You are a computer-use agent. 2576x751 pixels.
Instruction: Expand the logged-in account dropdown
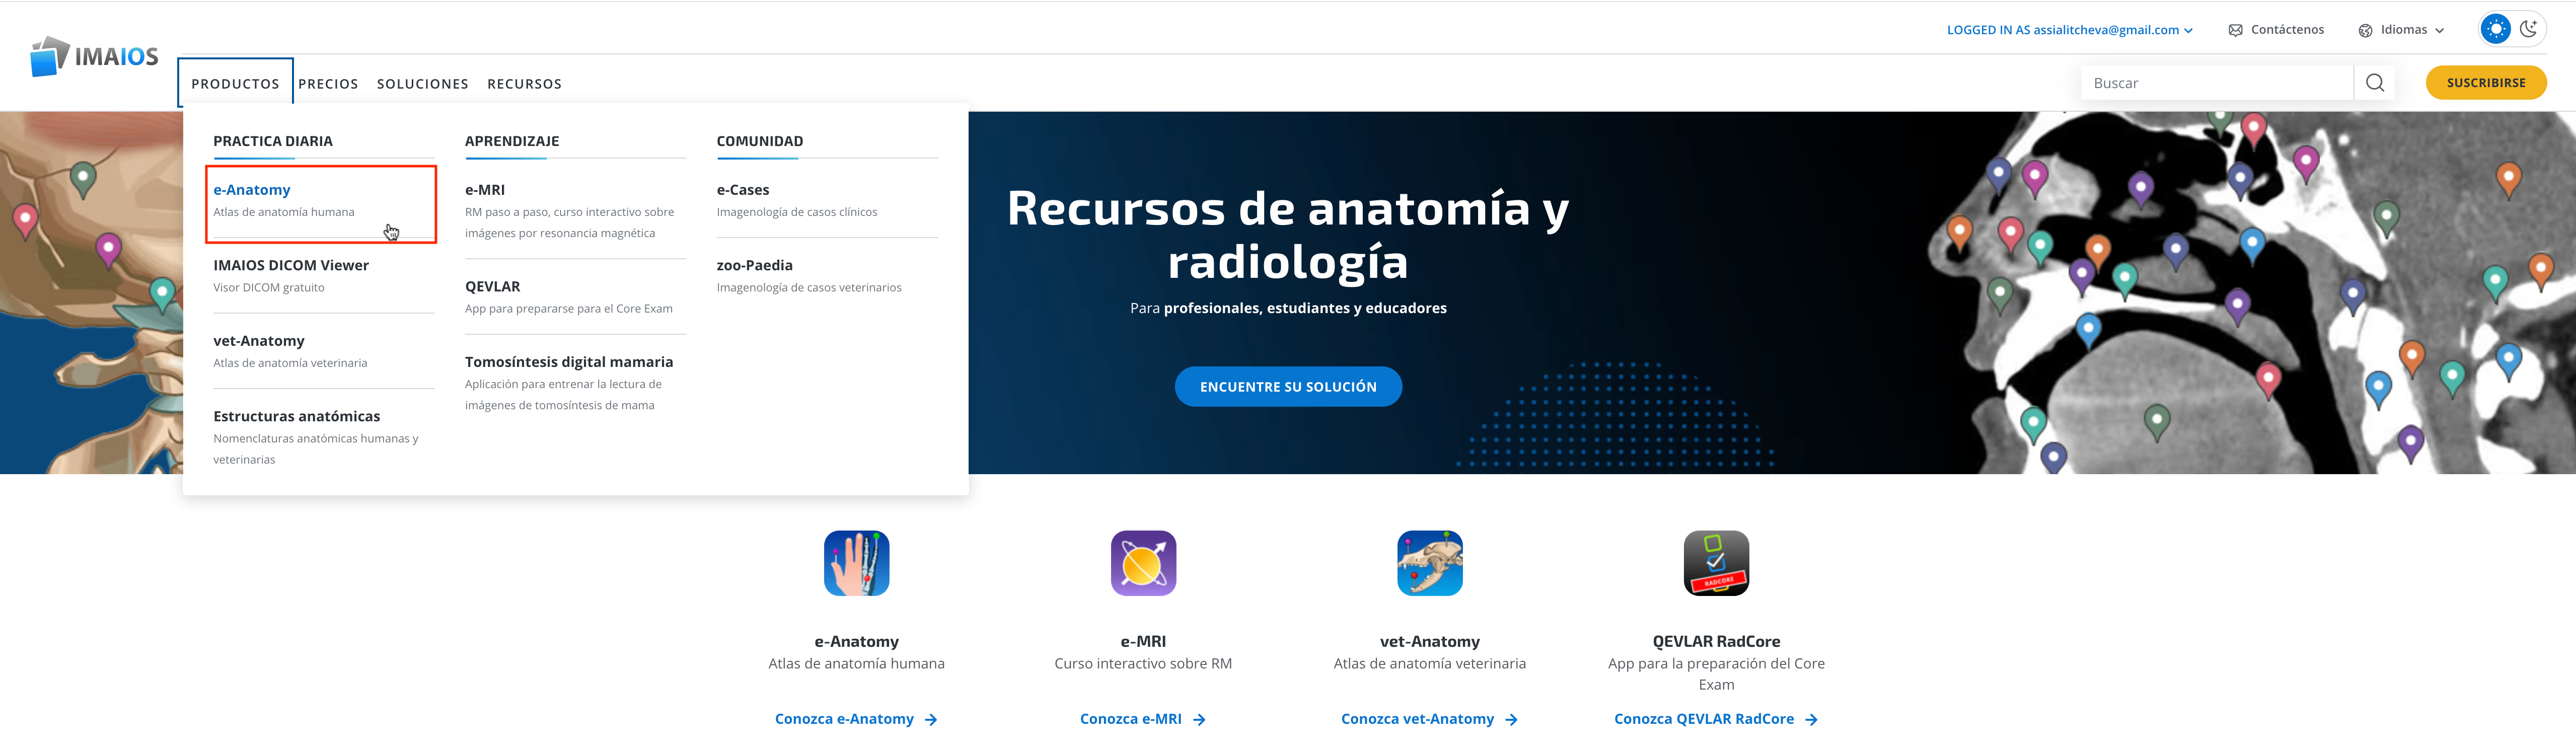point(2069,30)
